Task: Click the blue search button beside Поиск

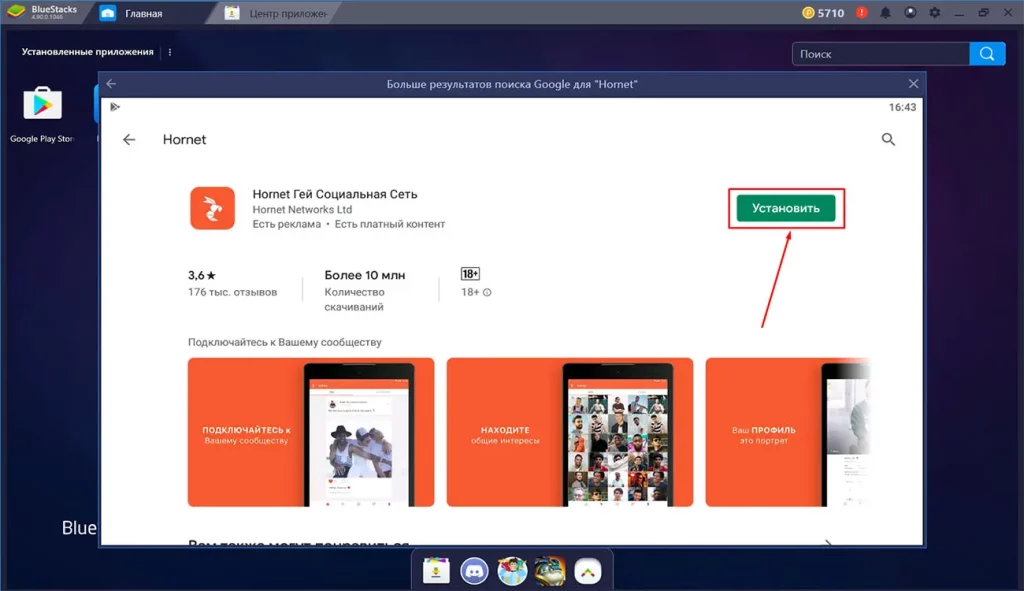Action: 987,54
